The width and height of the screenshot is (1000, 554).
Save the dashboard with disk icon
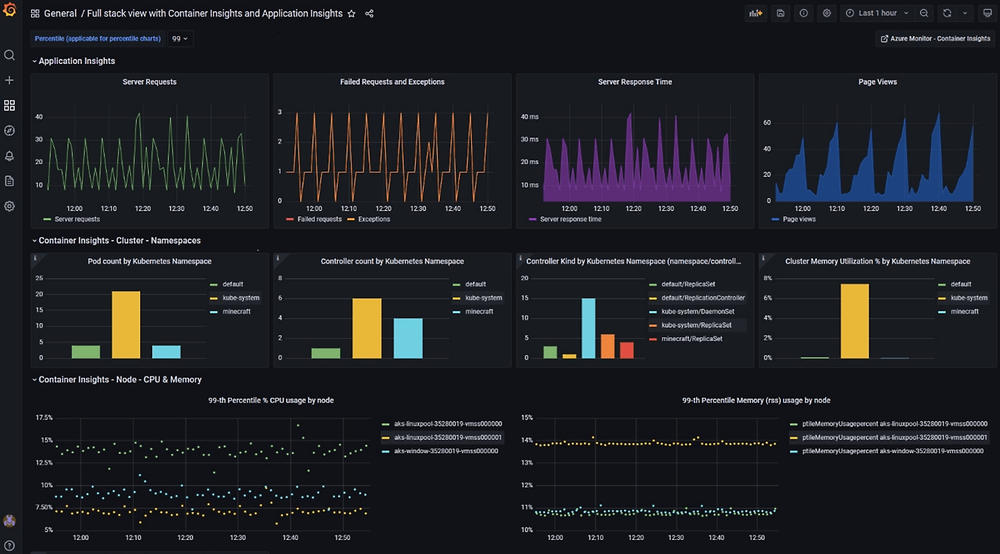coord(781,13)
